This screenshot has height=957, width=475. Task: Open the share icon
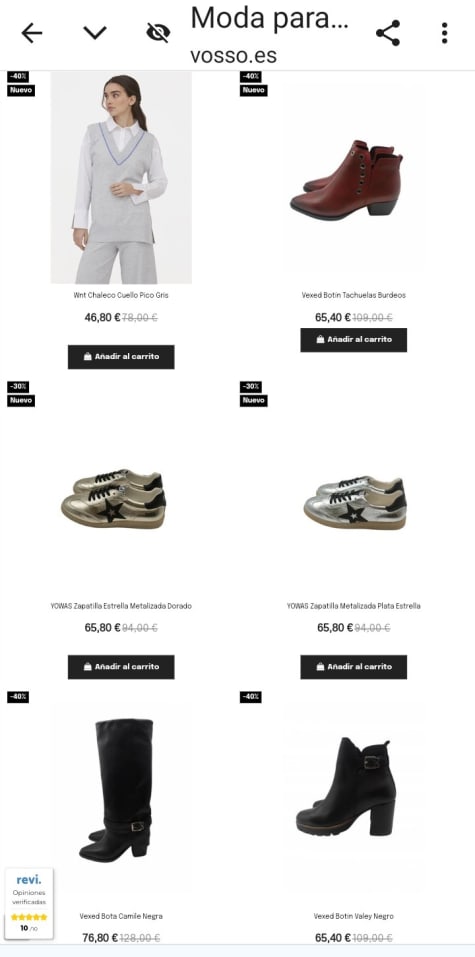pyautogui.click(x=388, y=33)
